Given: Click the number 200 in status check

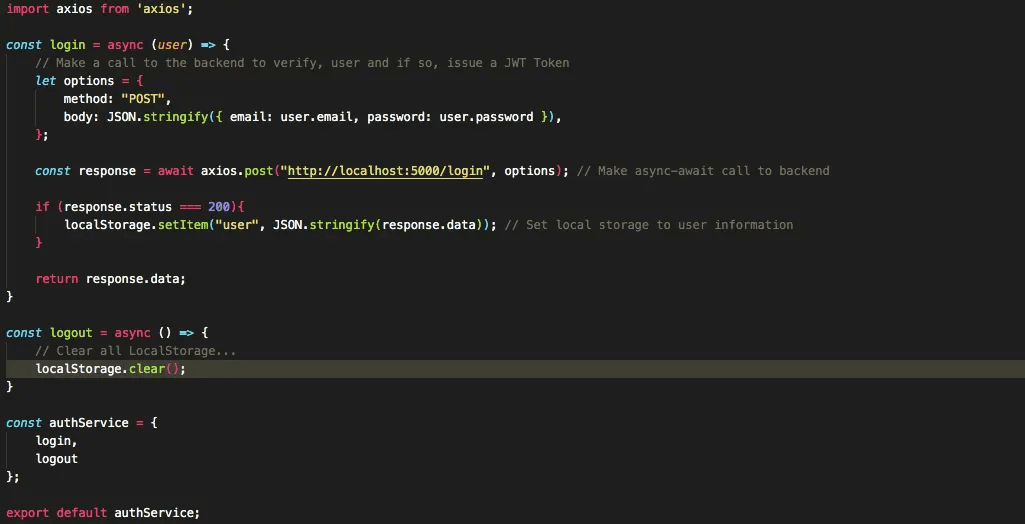Looking at the screenshot, I should 219,207.
